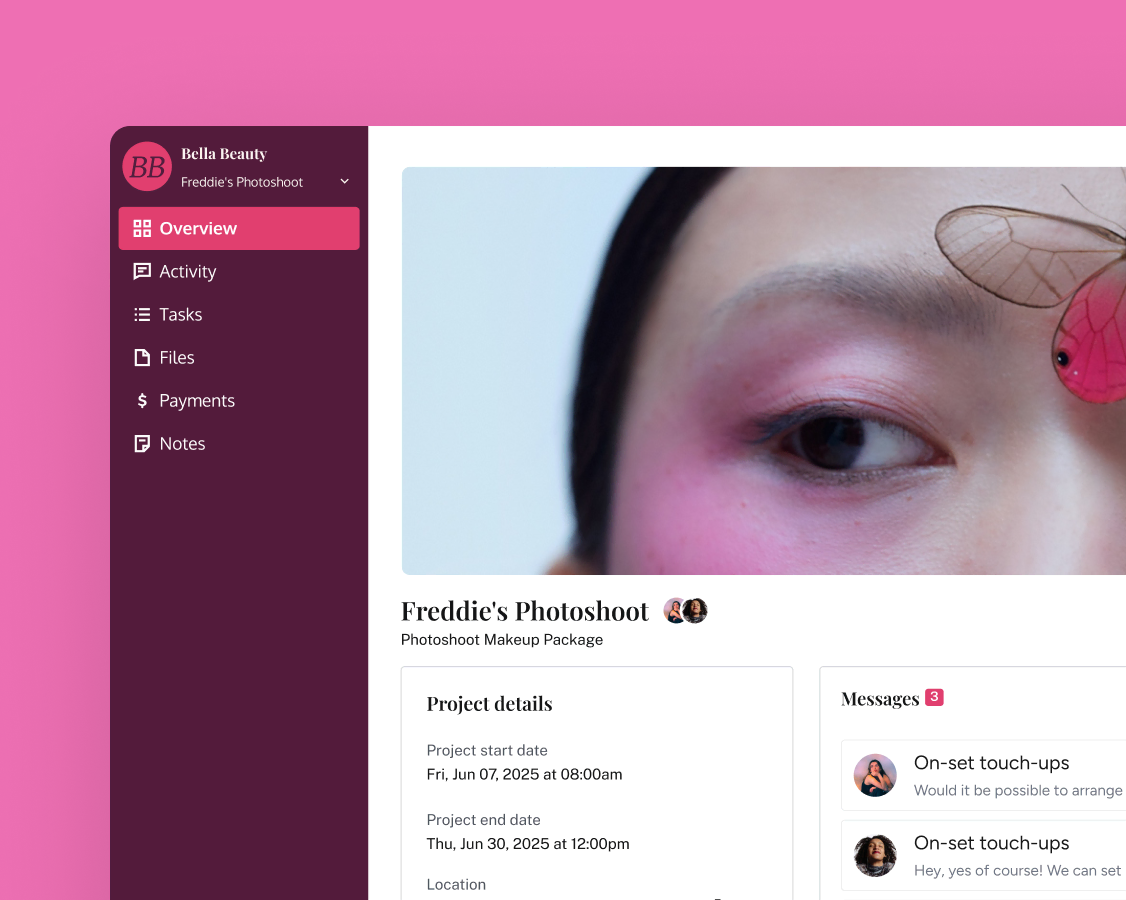Click the Overview grid icon

click(142, 228)
